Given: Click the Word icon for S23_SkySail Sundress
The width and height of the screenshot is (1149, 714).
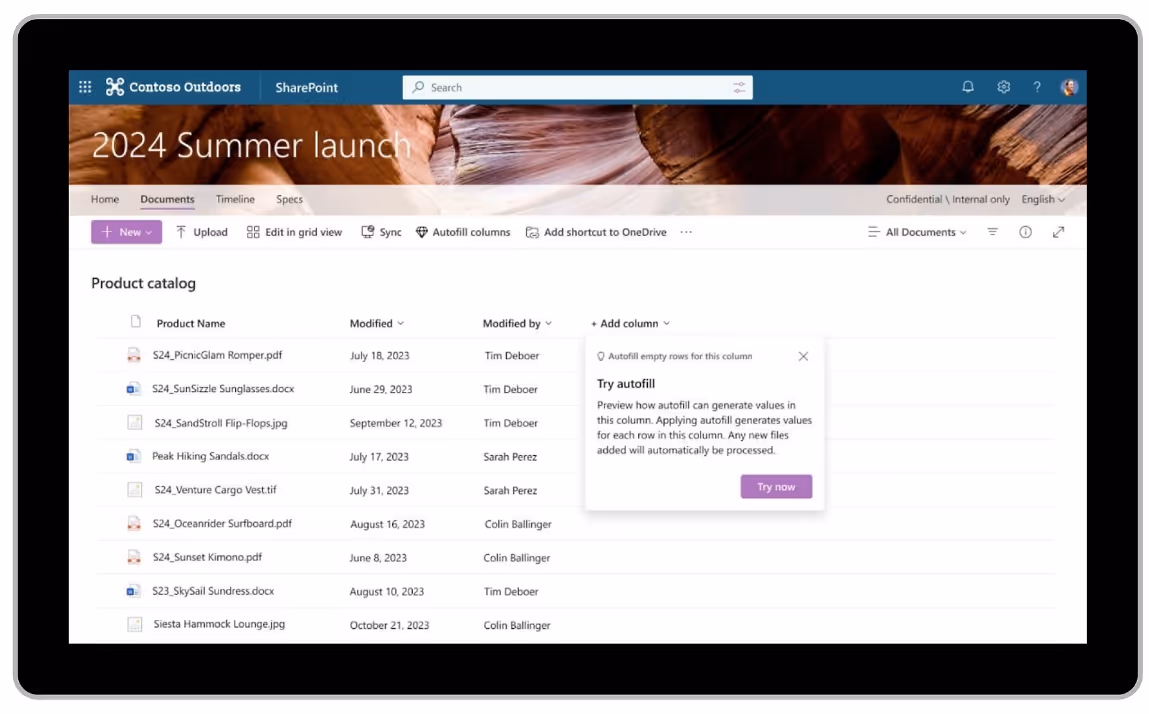Looking at the screenshot, I should click(x=133, y=591).
